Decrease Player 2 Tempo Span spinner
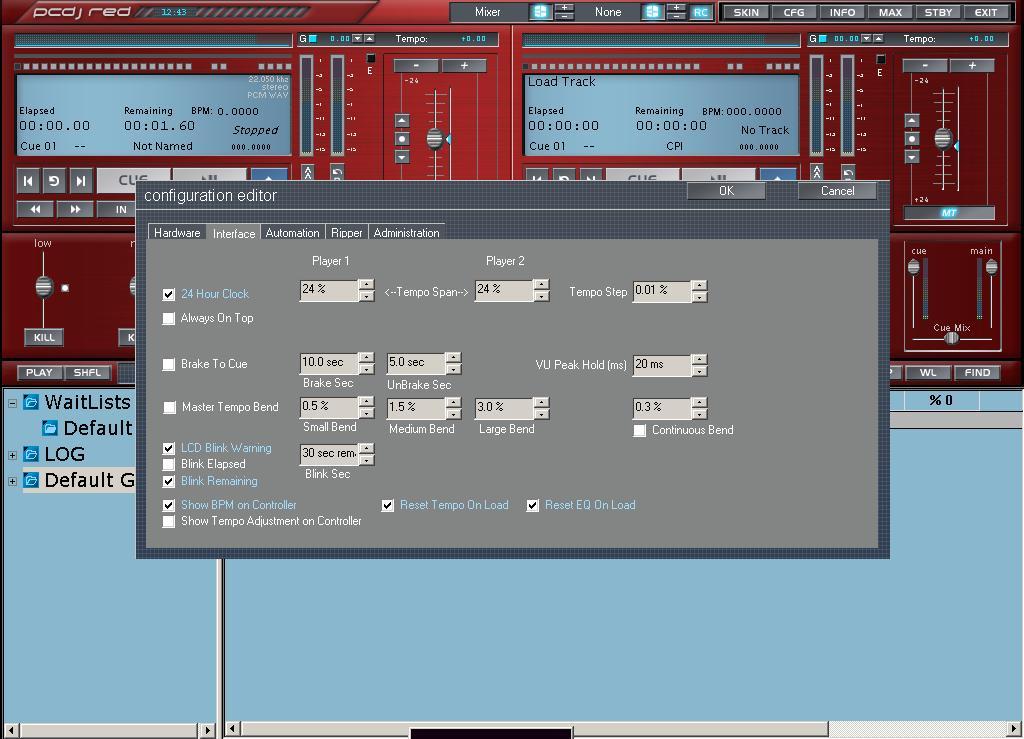Screen dimensions: 1024x739 pyautogui.click(x=541, y=296)
